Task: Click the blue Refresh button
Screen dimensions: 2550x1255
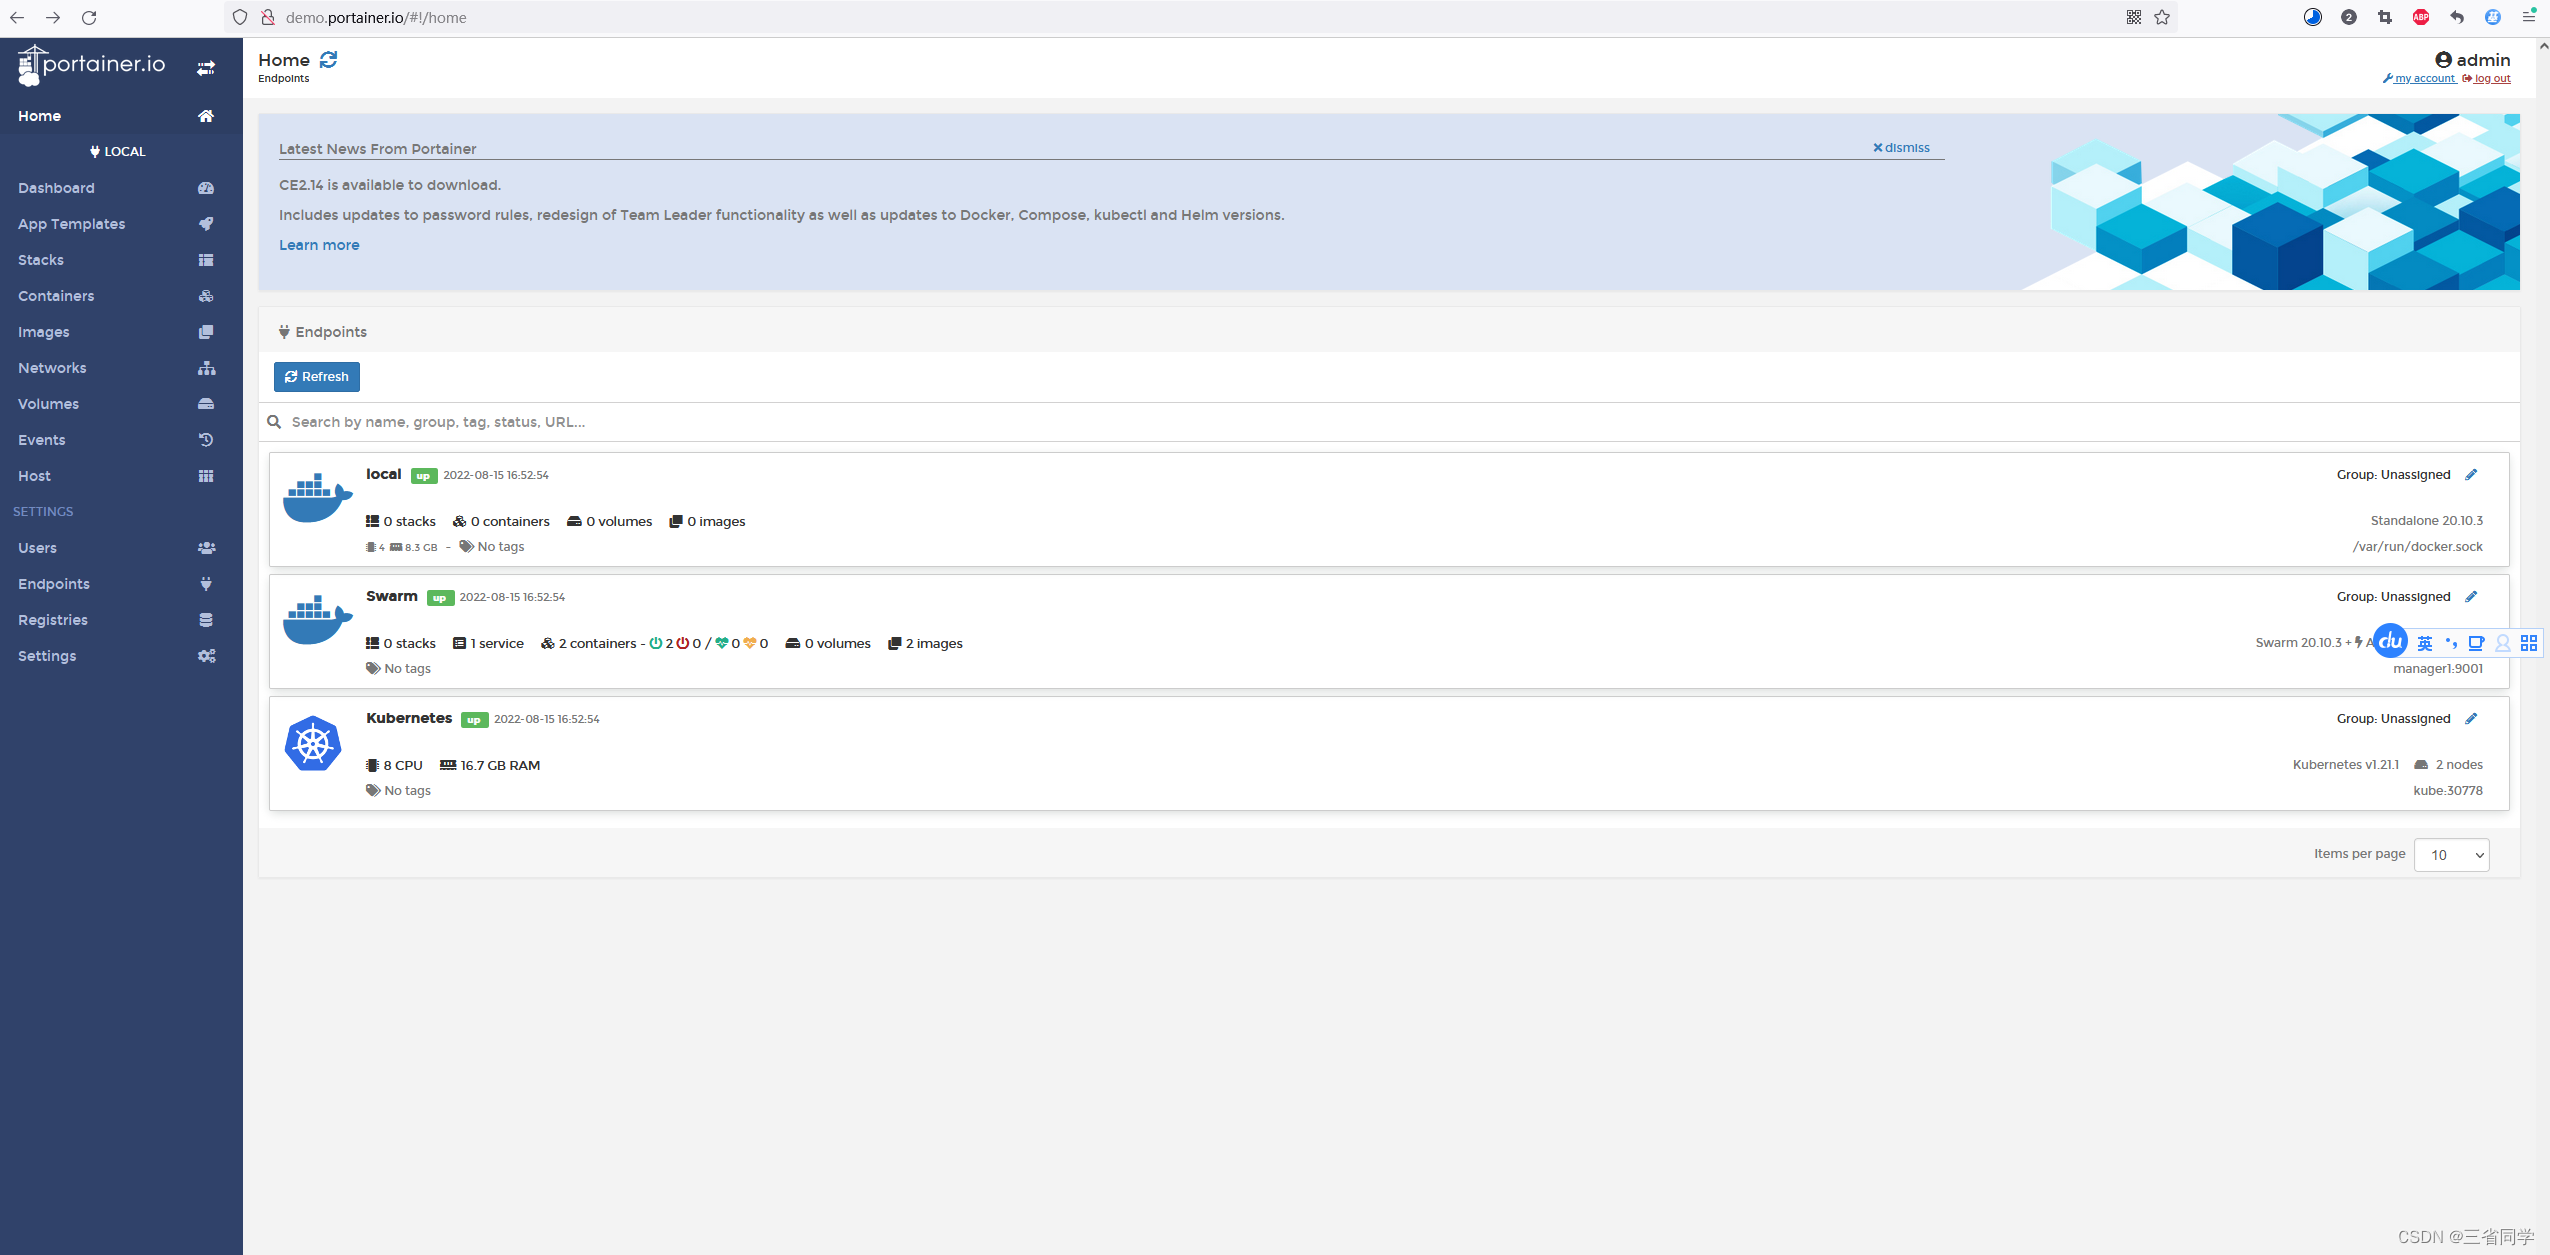Action: (x=317, y=377)
